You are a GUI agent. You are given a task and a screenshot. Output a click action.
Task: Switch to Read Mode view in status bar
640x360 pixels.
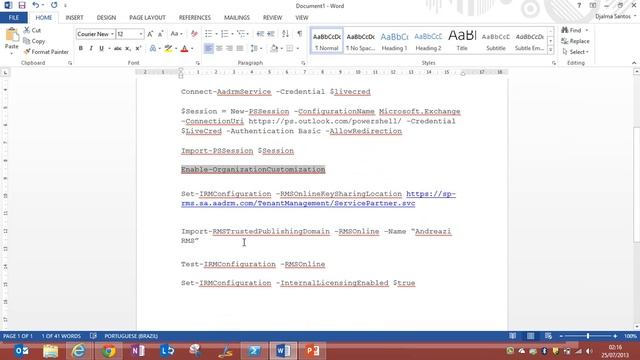pyautogui.click(x=513, y=336)
